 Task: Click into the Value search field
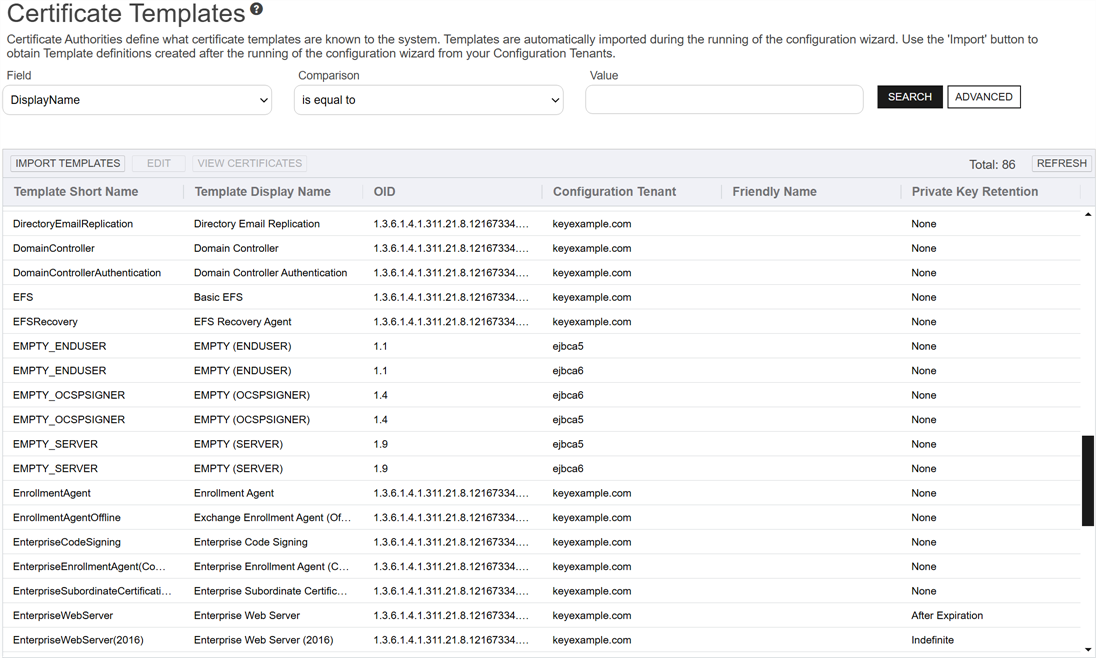point(724,100)
